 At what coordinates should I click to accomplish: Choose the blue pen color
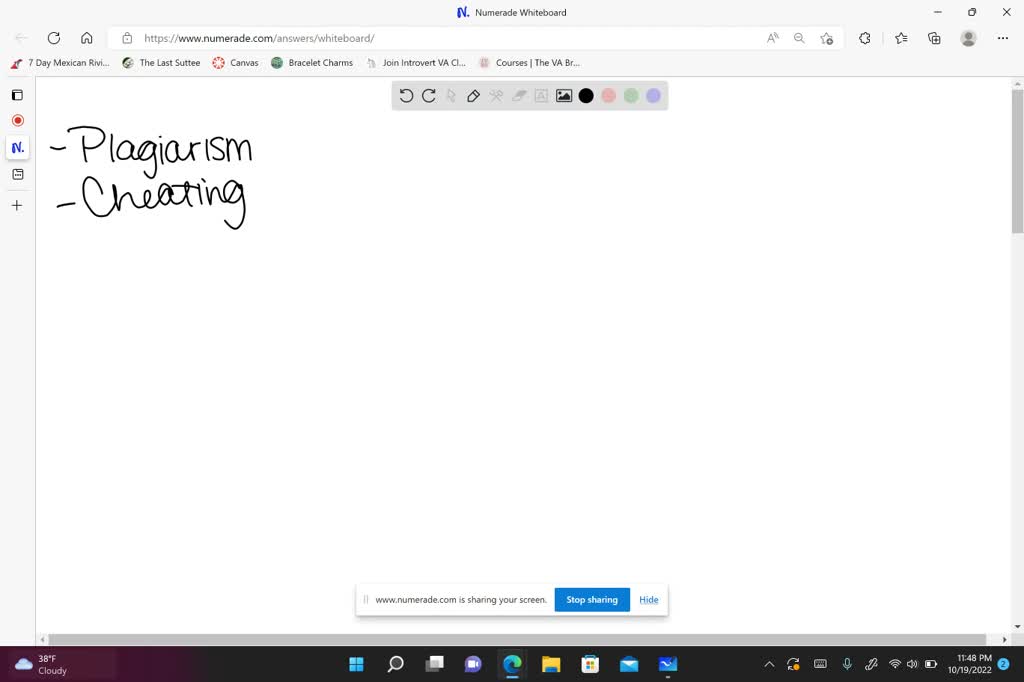tap(653, 96)
